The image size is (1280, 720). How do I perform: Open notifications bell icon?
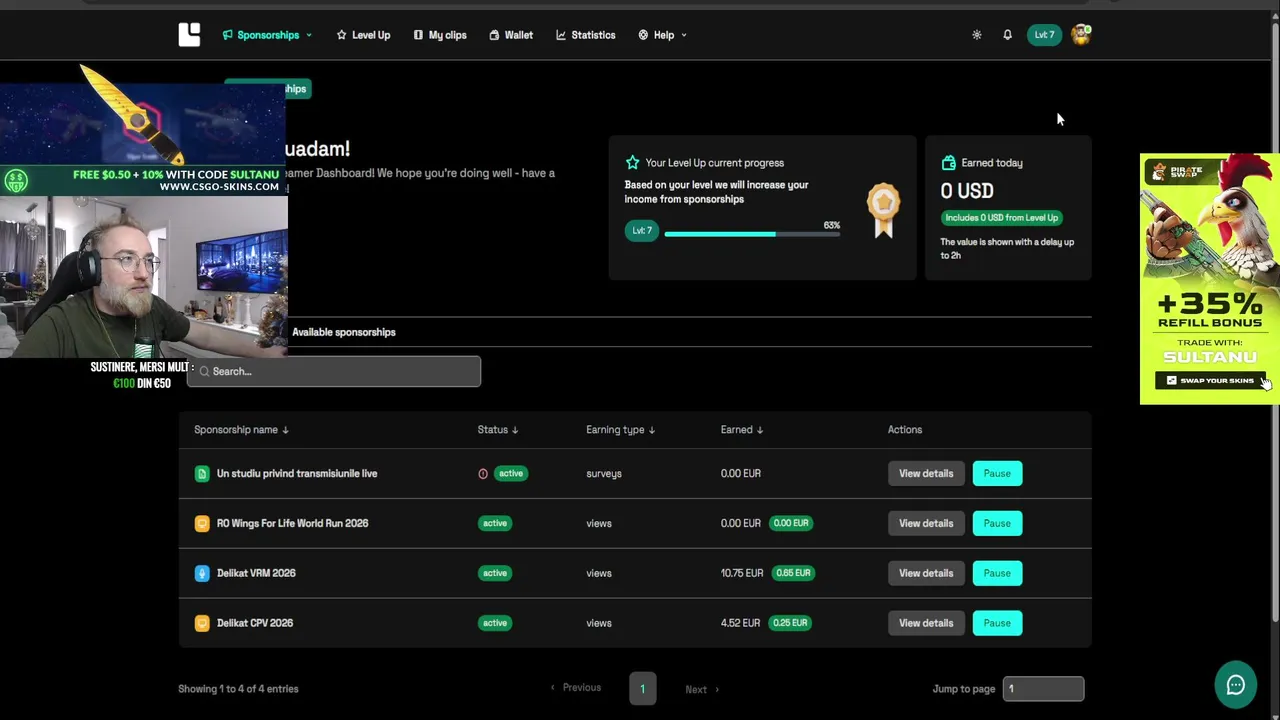[x=1007, y=35]
